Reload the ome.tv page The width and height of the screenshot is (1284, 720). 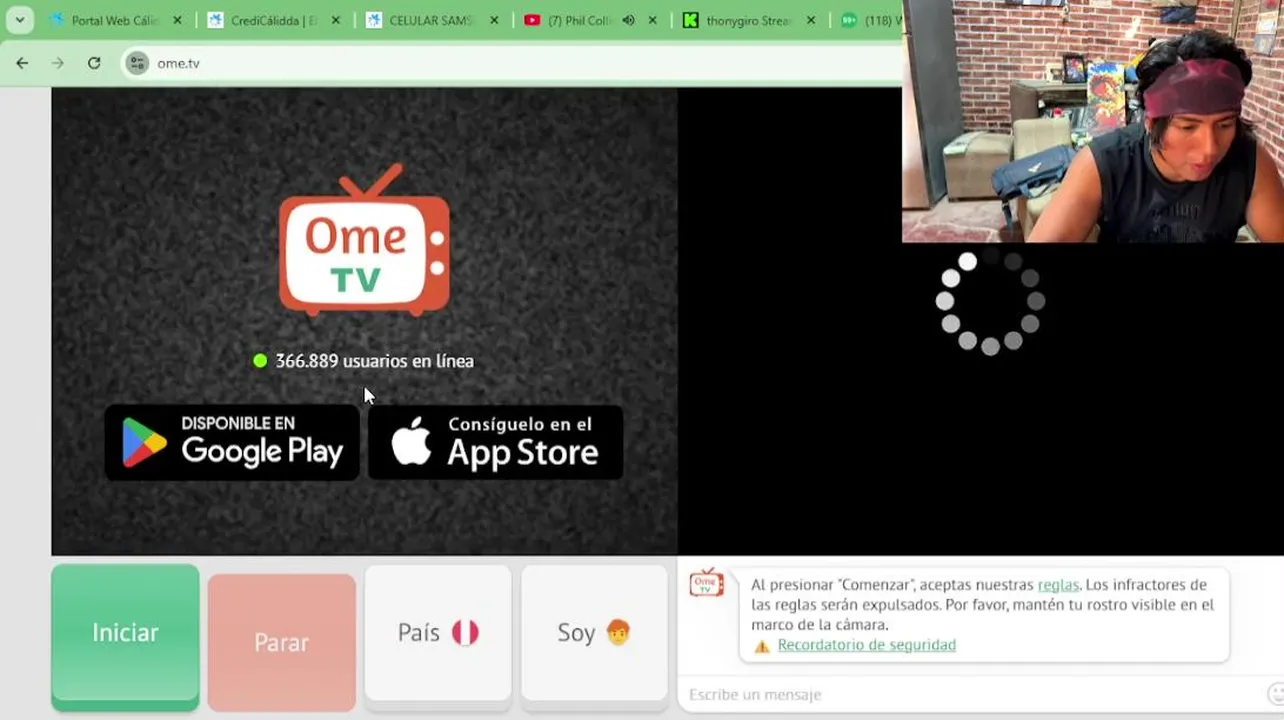pyautogui.click(x=94, y=63)
